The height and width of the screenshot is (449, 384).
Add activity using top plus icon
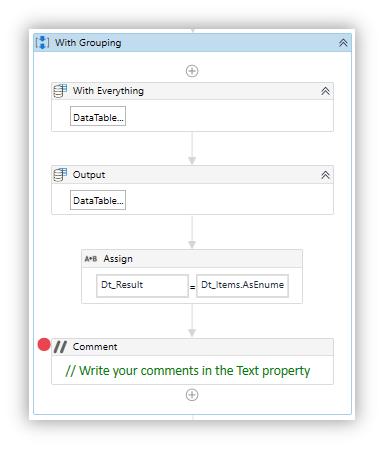(192, 71)
